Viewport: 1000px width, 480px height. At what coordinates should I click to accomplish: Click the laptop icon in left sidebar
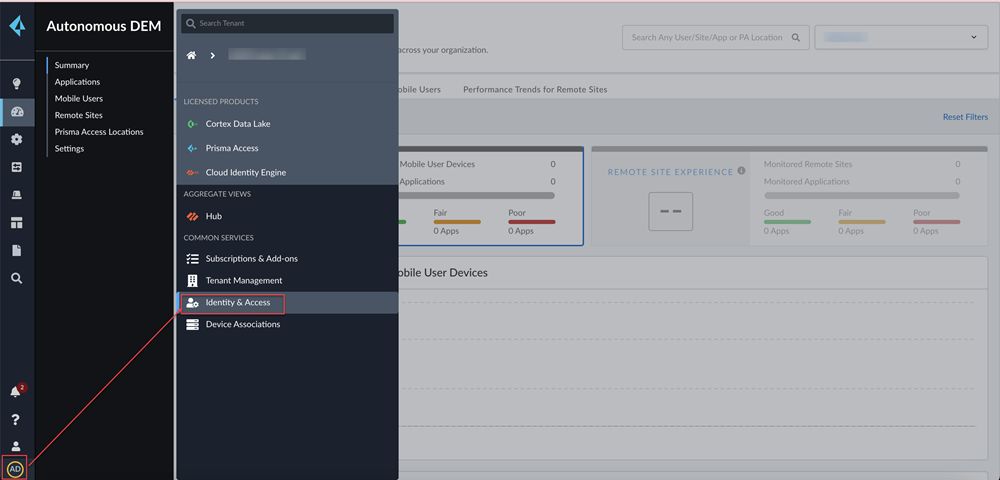[17, 195]
